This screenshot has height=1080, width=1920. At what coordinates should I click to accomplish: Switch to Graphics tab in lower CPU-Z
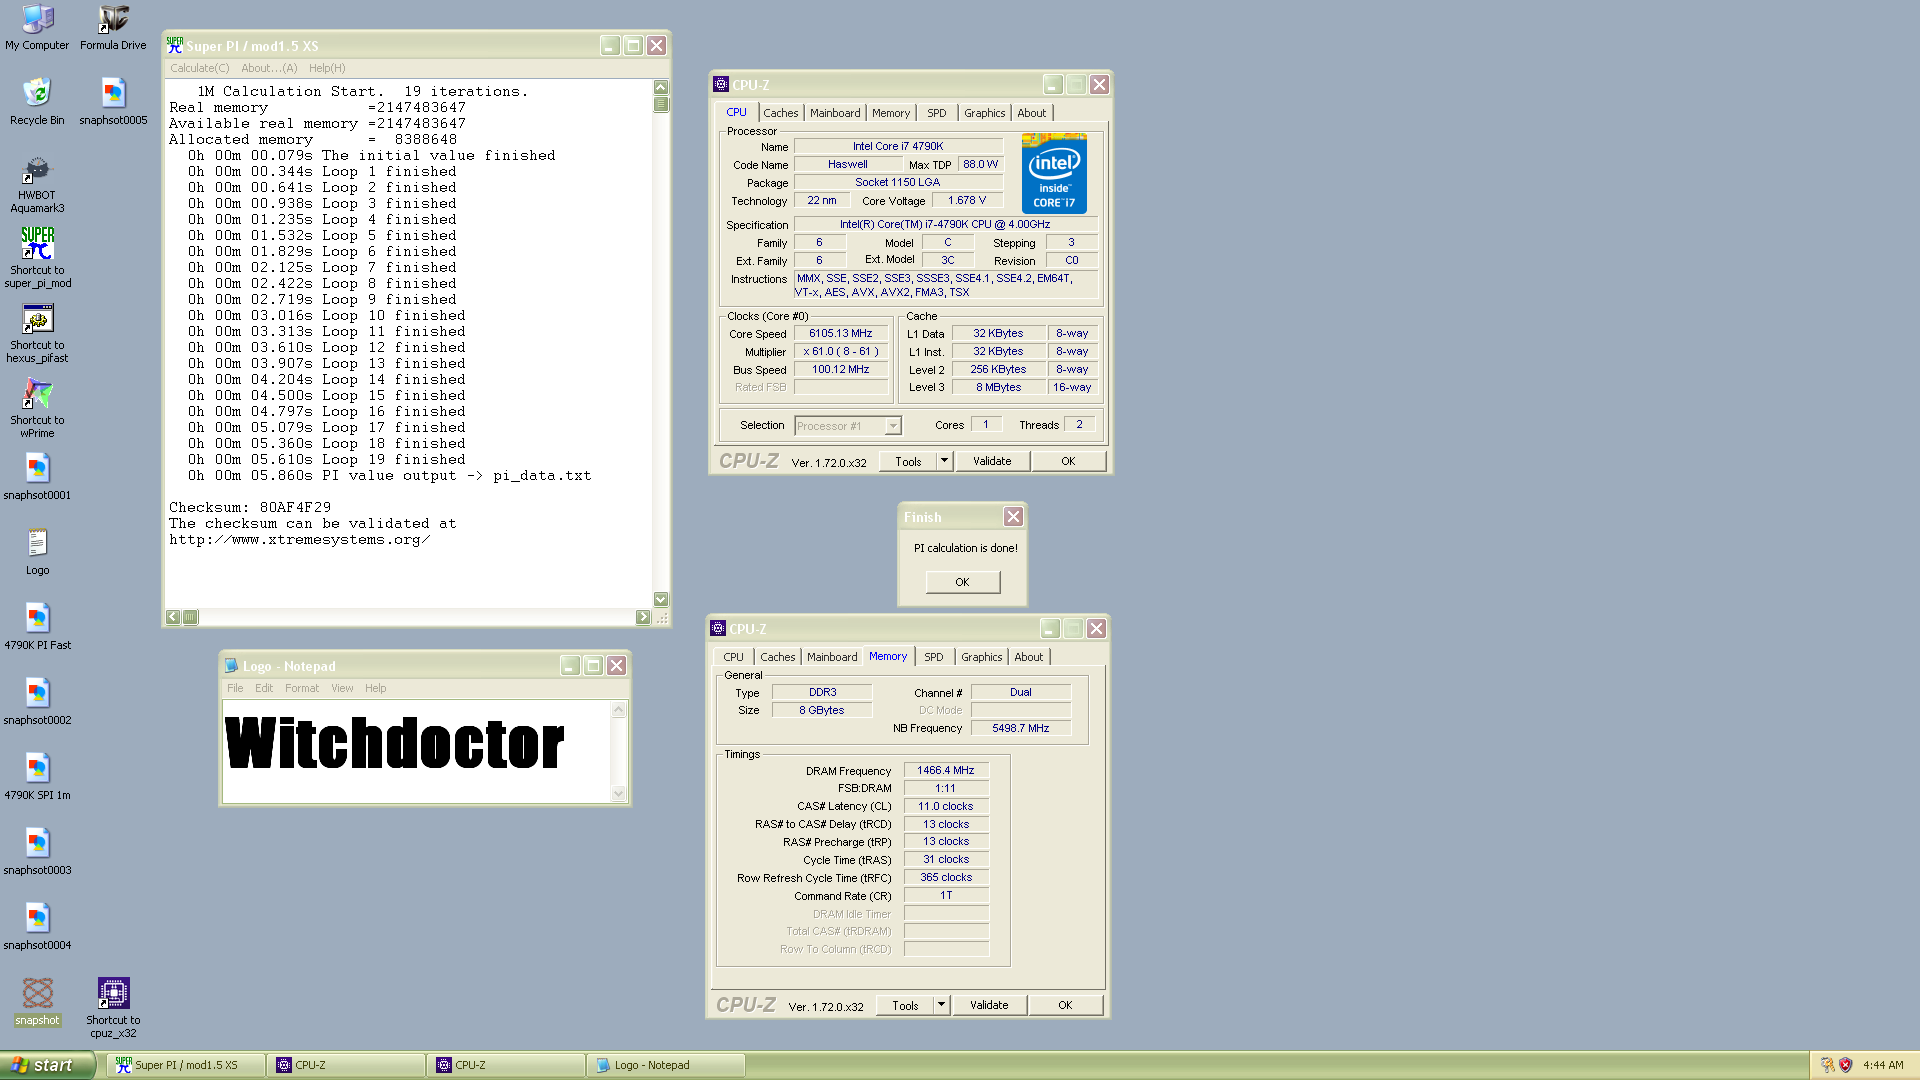click(x=982, y=657)
